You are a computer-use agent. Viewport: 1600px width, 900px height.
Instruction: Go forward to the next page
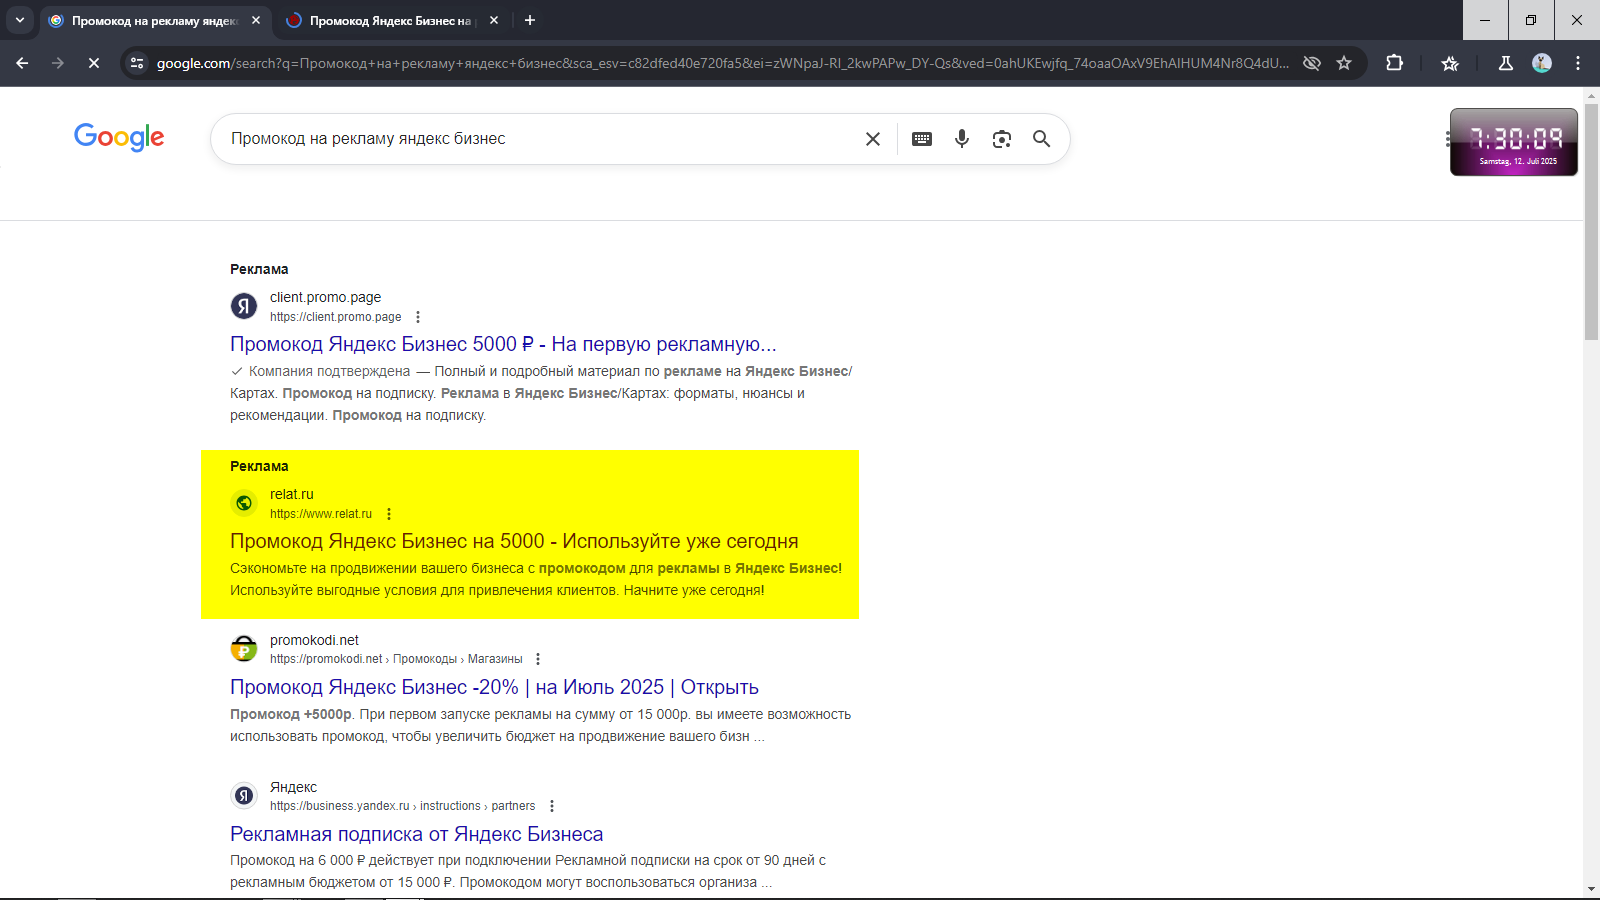click(x=58, y=63)
